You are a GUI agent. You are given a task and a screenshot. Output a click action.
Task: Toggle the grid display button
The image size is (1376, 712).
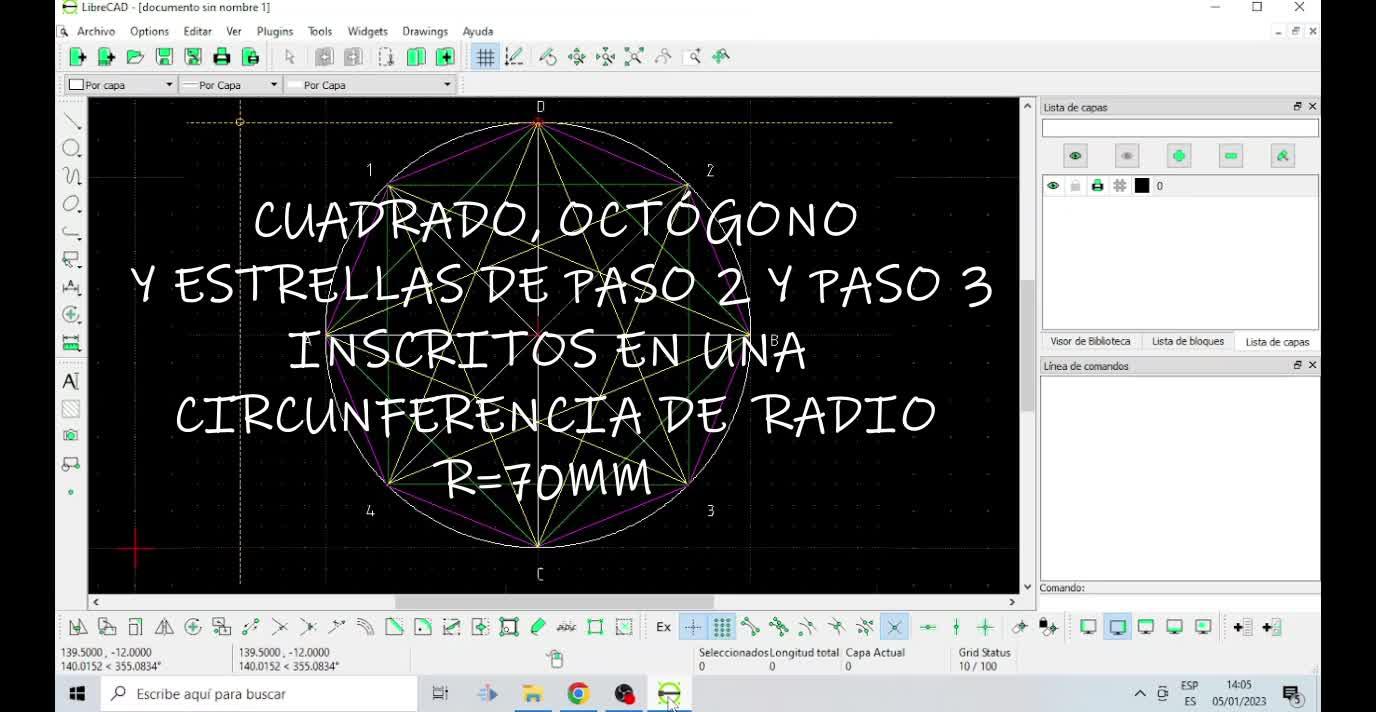tap(485, 57)
